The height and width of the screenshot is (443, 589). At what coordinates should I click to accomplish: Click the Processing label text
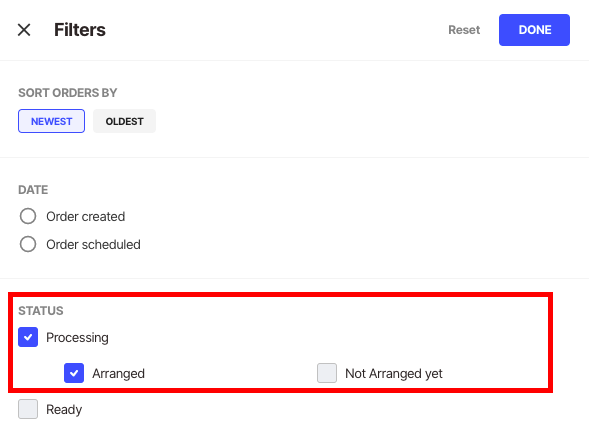(x=77, y=337)
